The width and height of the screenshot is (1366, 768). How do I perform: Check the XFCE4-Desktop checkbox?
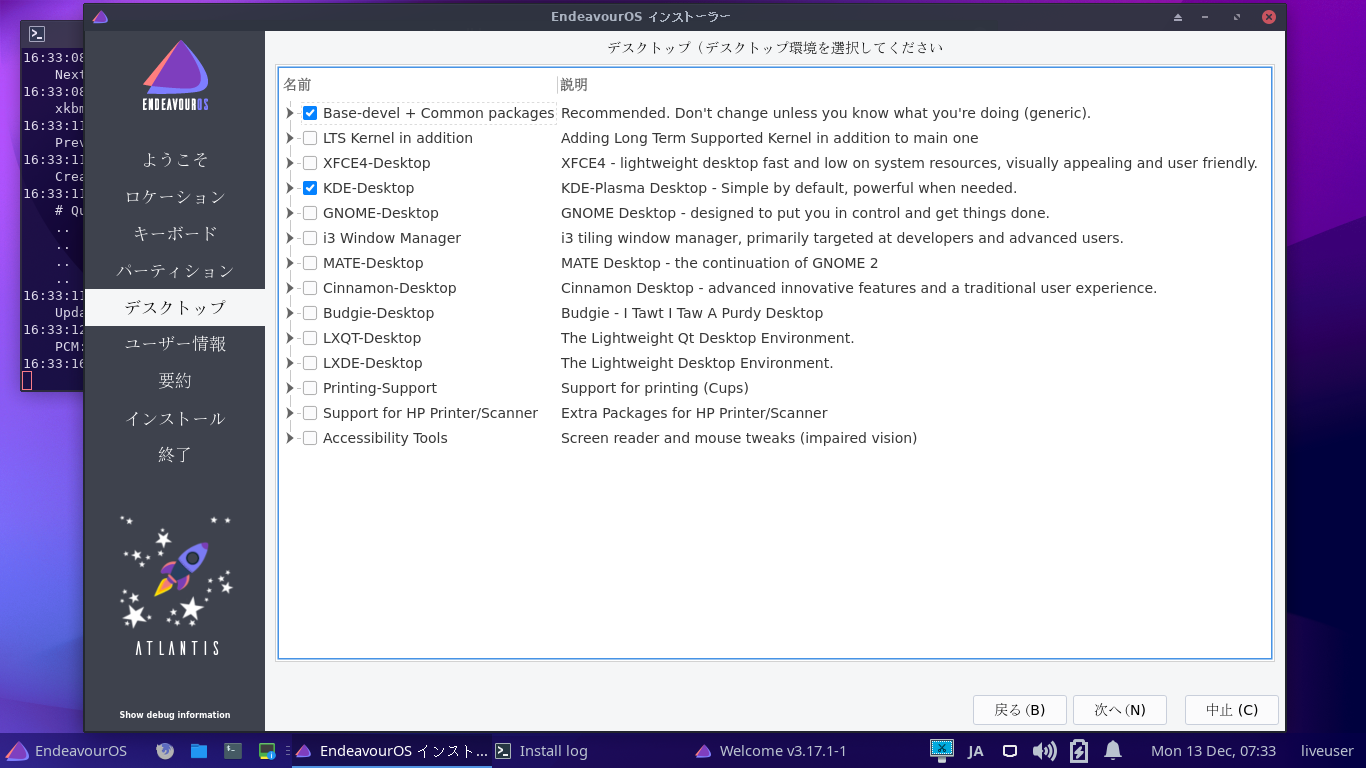point(310,163)
